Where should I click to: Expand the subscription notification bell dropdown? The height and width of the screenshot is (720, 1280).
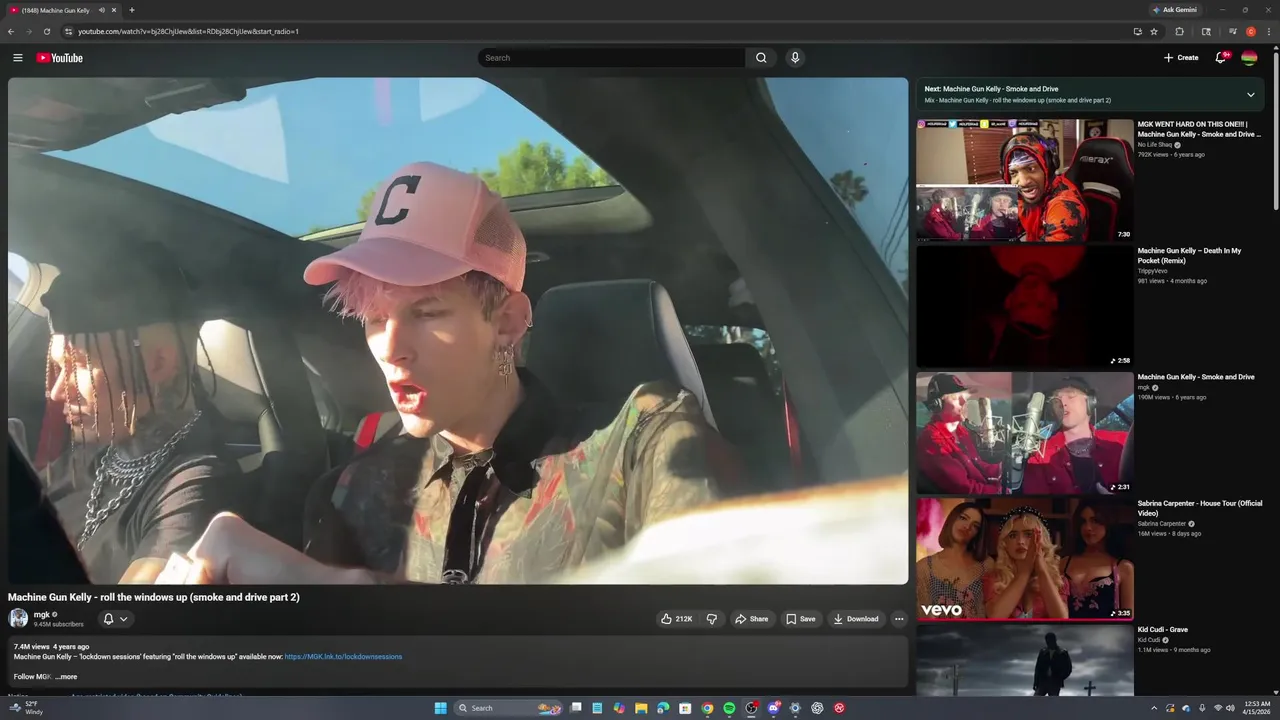pos(116,619)
